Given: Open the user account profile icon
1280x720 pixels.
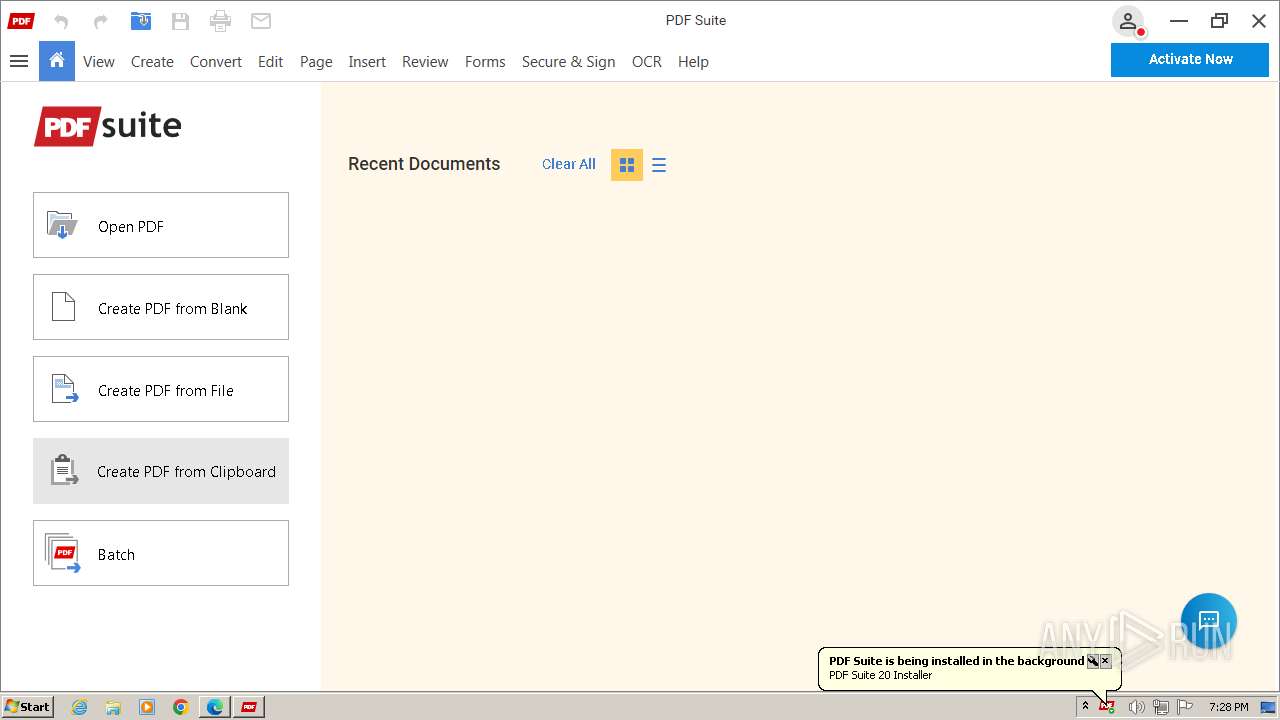Looking at the screenshot, I should (1128, 21).
